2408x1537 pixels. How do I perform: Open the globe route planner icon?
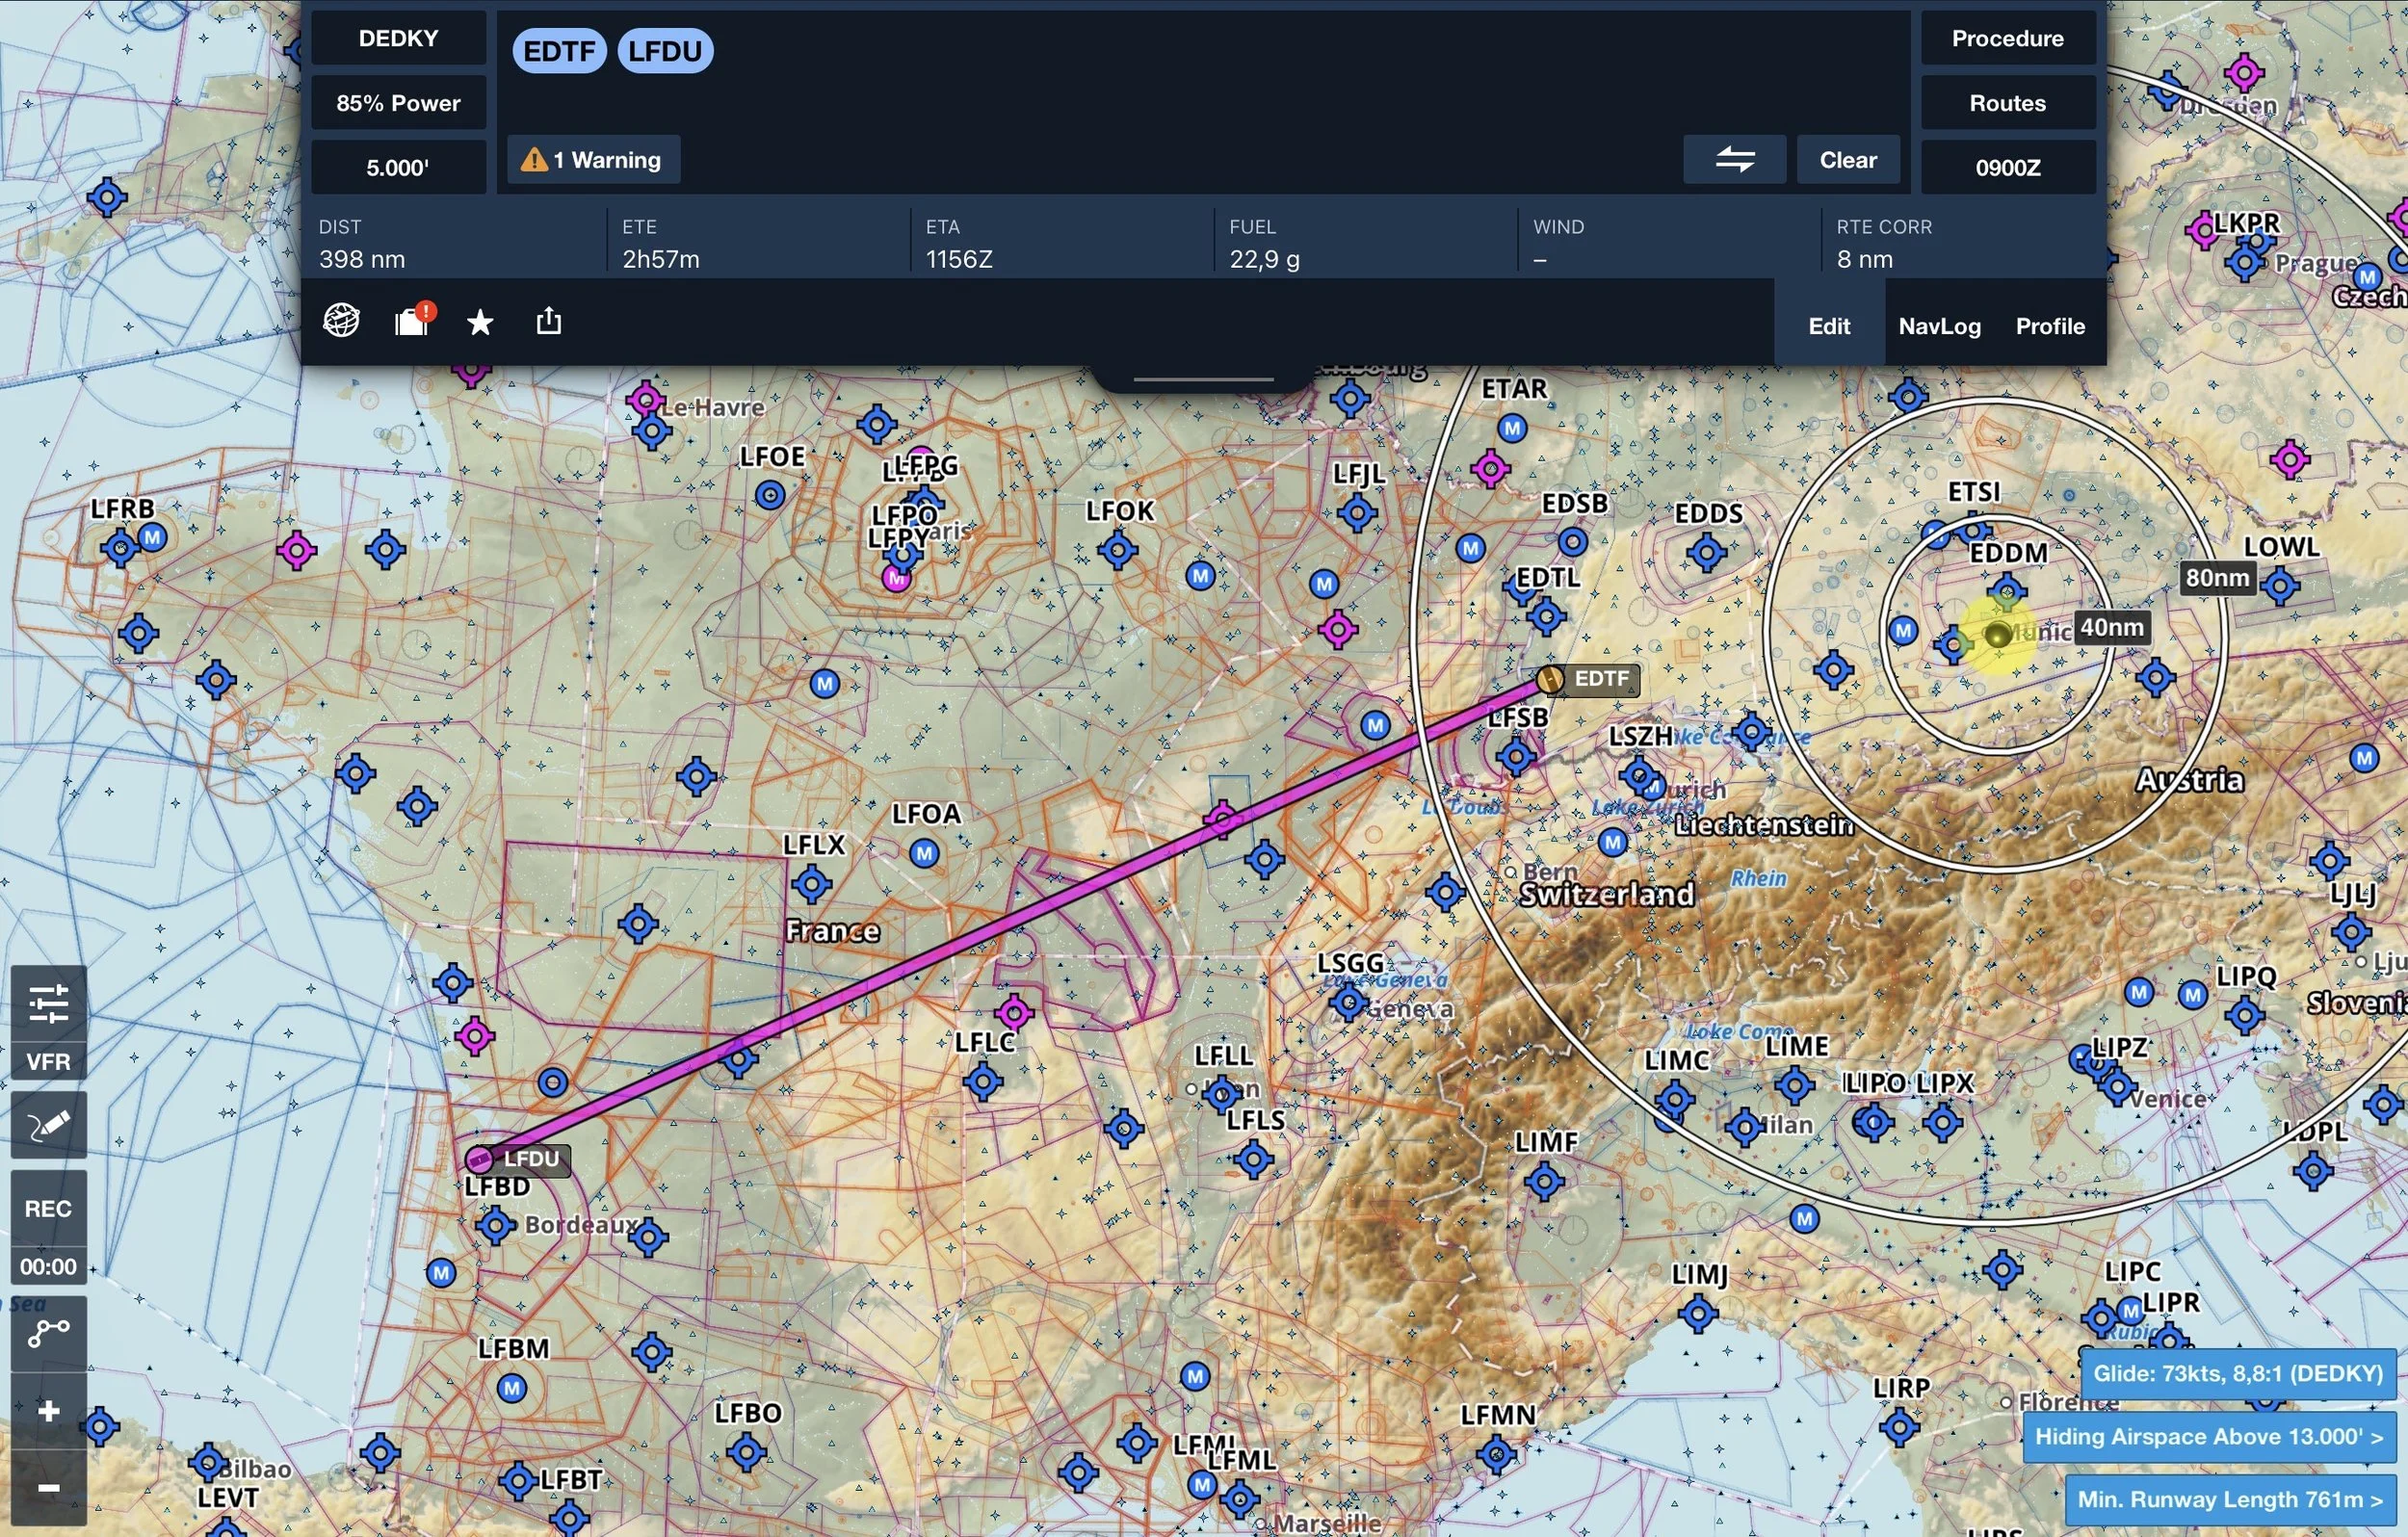click(341, 321)
